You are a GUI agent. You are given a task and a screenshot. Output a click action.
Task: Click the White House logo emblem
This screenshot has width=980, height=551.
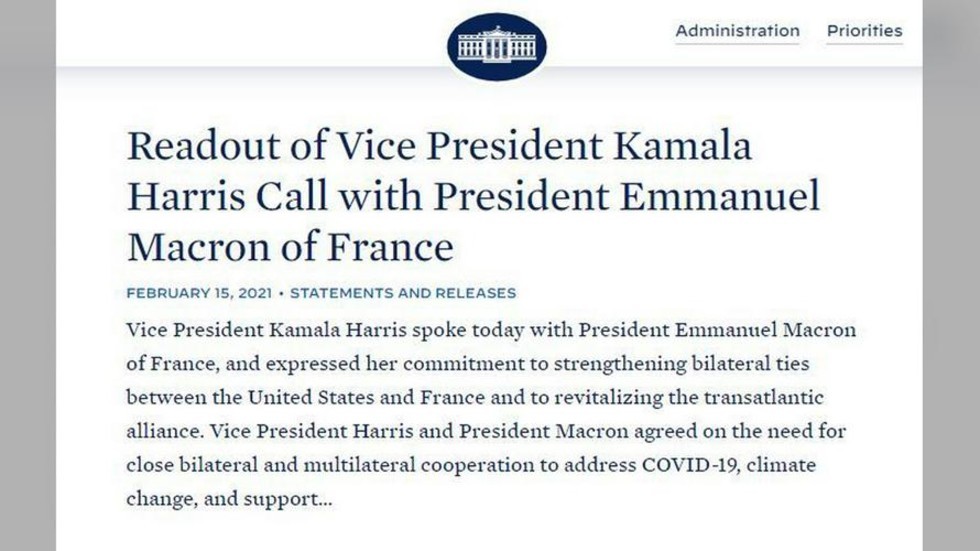click(497, 46)
